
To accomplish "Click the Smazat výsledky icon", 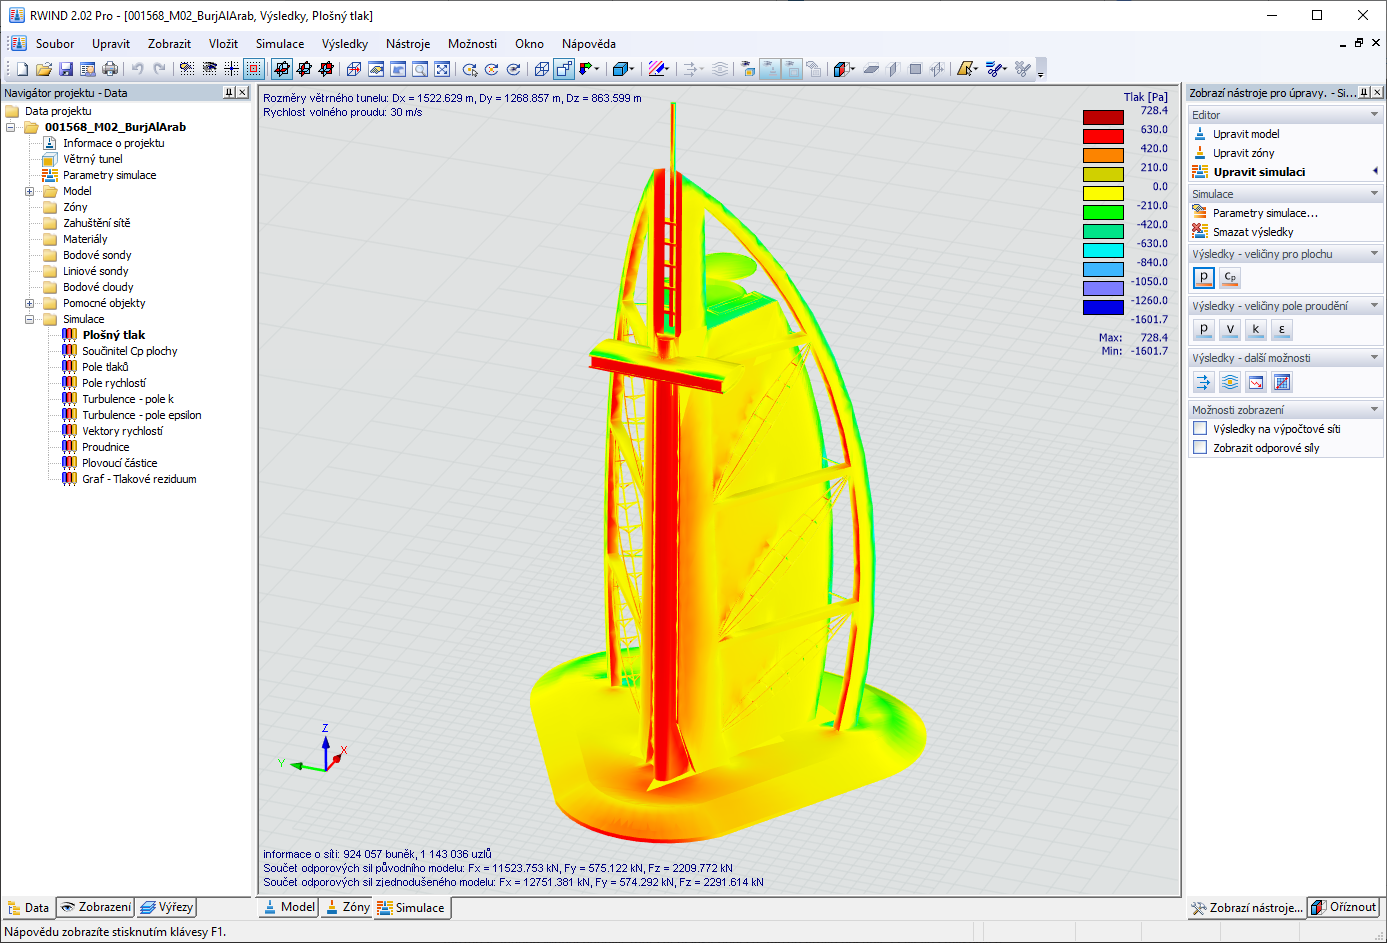I will 1198,230.
